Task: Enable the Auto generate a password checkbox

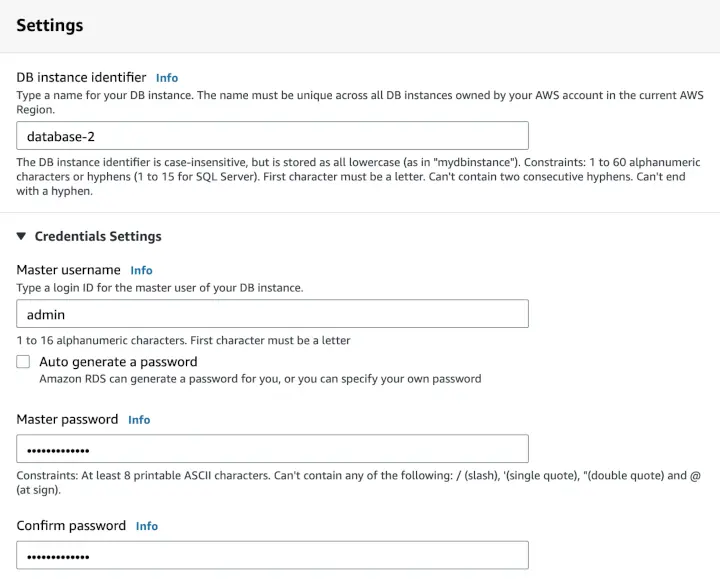Action: click(x=23, y=362)
